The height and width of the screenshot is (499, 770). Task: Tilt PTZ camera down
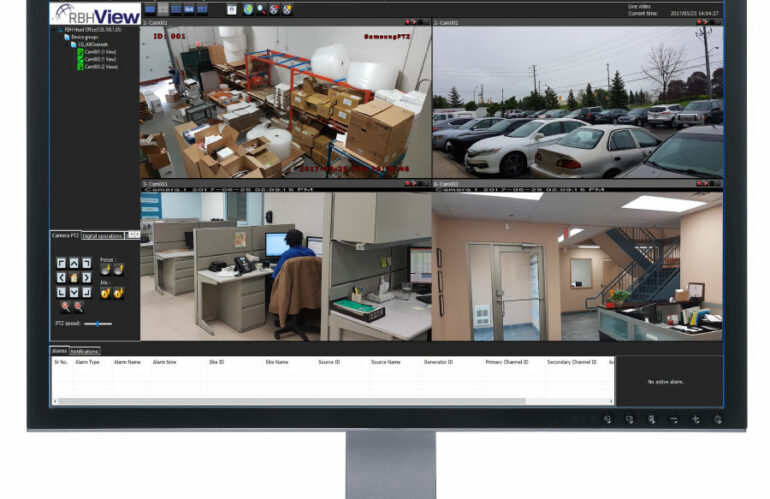[74, 293]
